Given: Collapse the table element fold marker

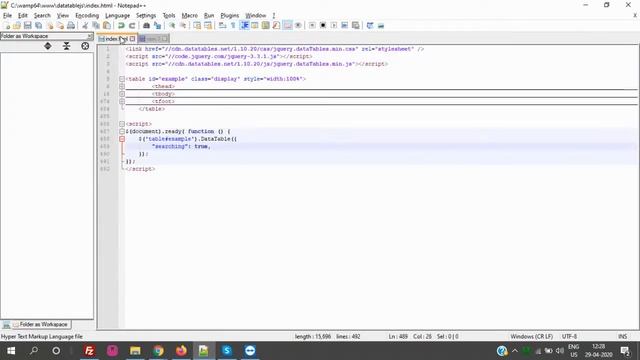Looking at the screenshot, I should click(122, 79).
